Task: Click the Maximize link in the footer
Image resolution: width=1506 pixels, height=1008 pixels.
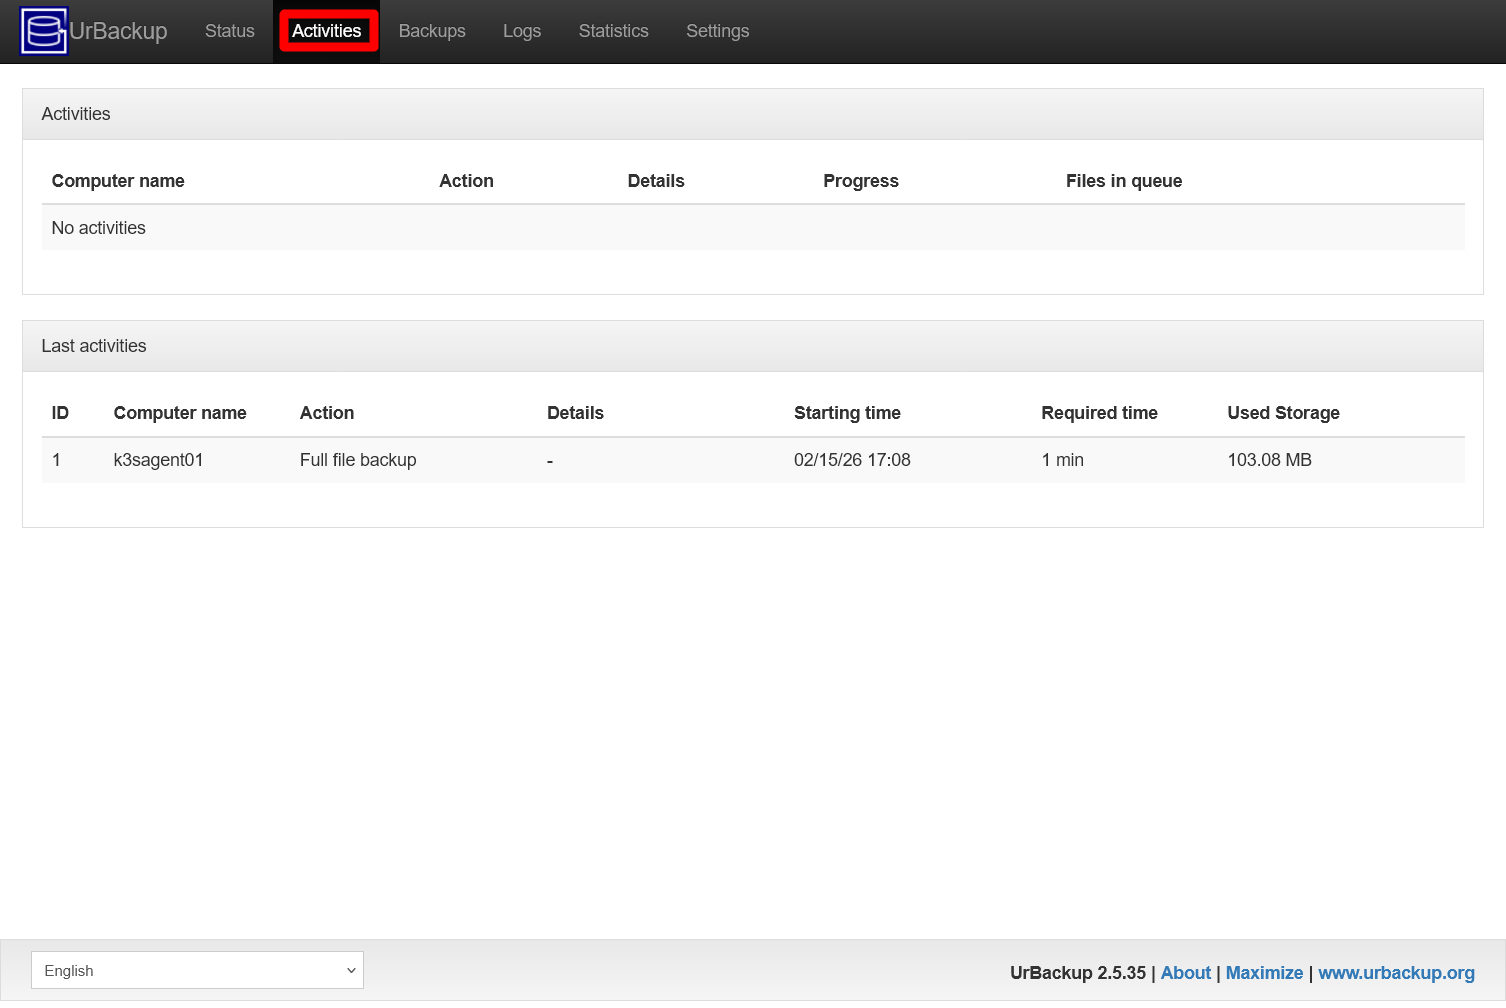Action: (x=1264, y=972)
